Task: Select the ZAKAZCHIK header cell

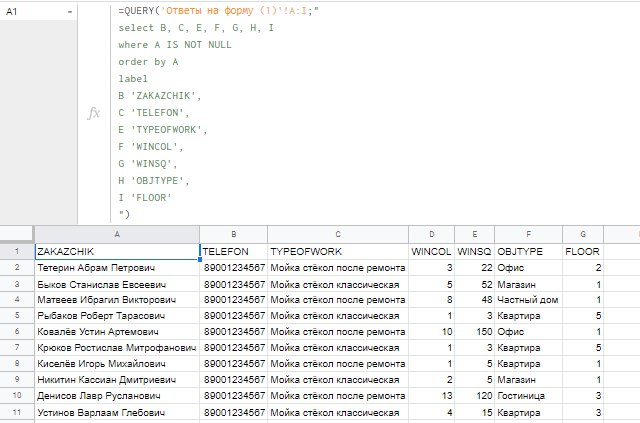Action: pyautogui.click(x=116, y=251)
